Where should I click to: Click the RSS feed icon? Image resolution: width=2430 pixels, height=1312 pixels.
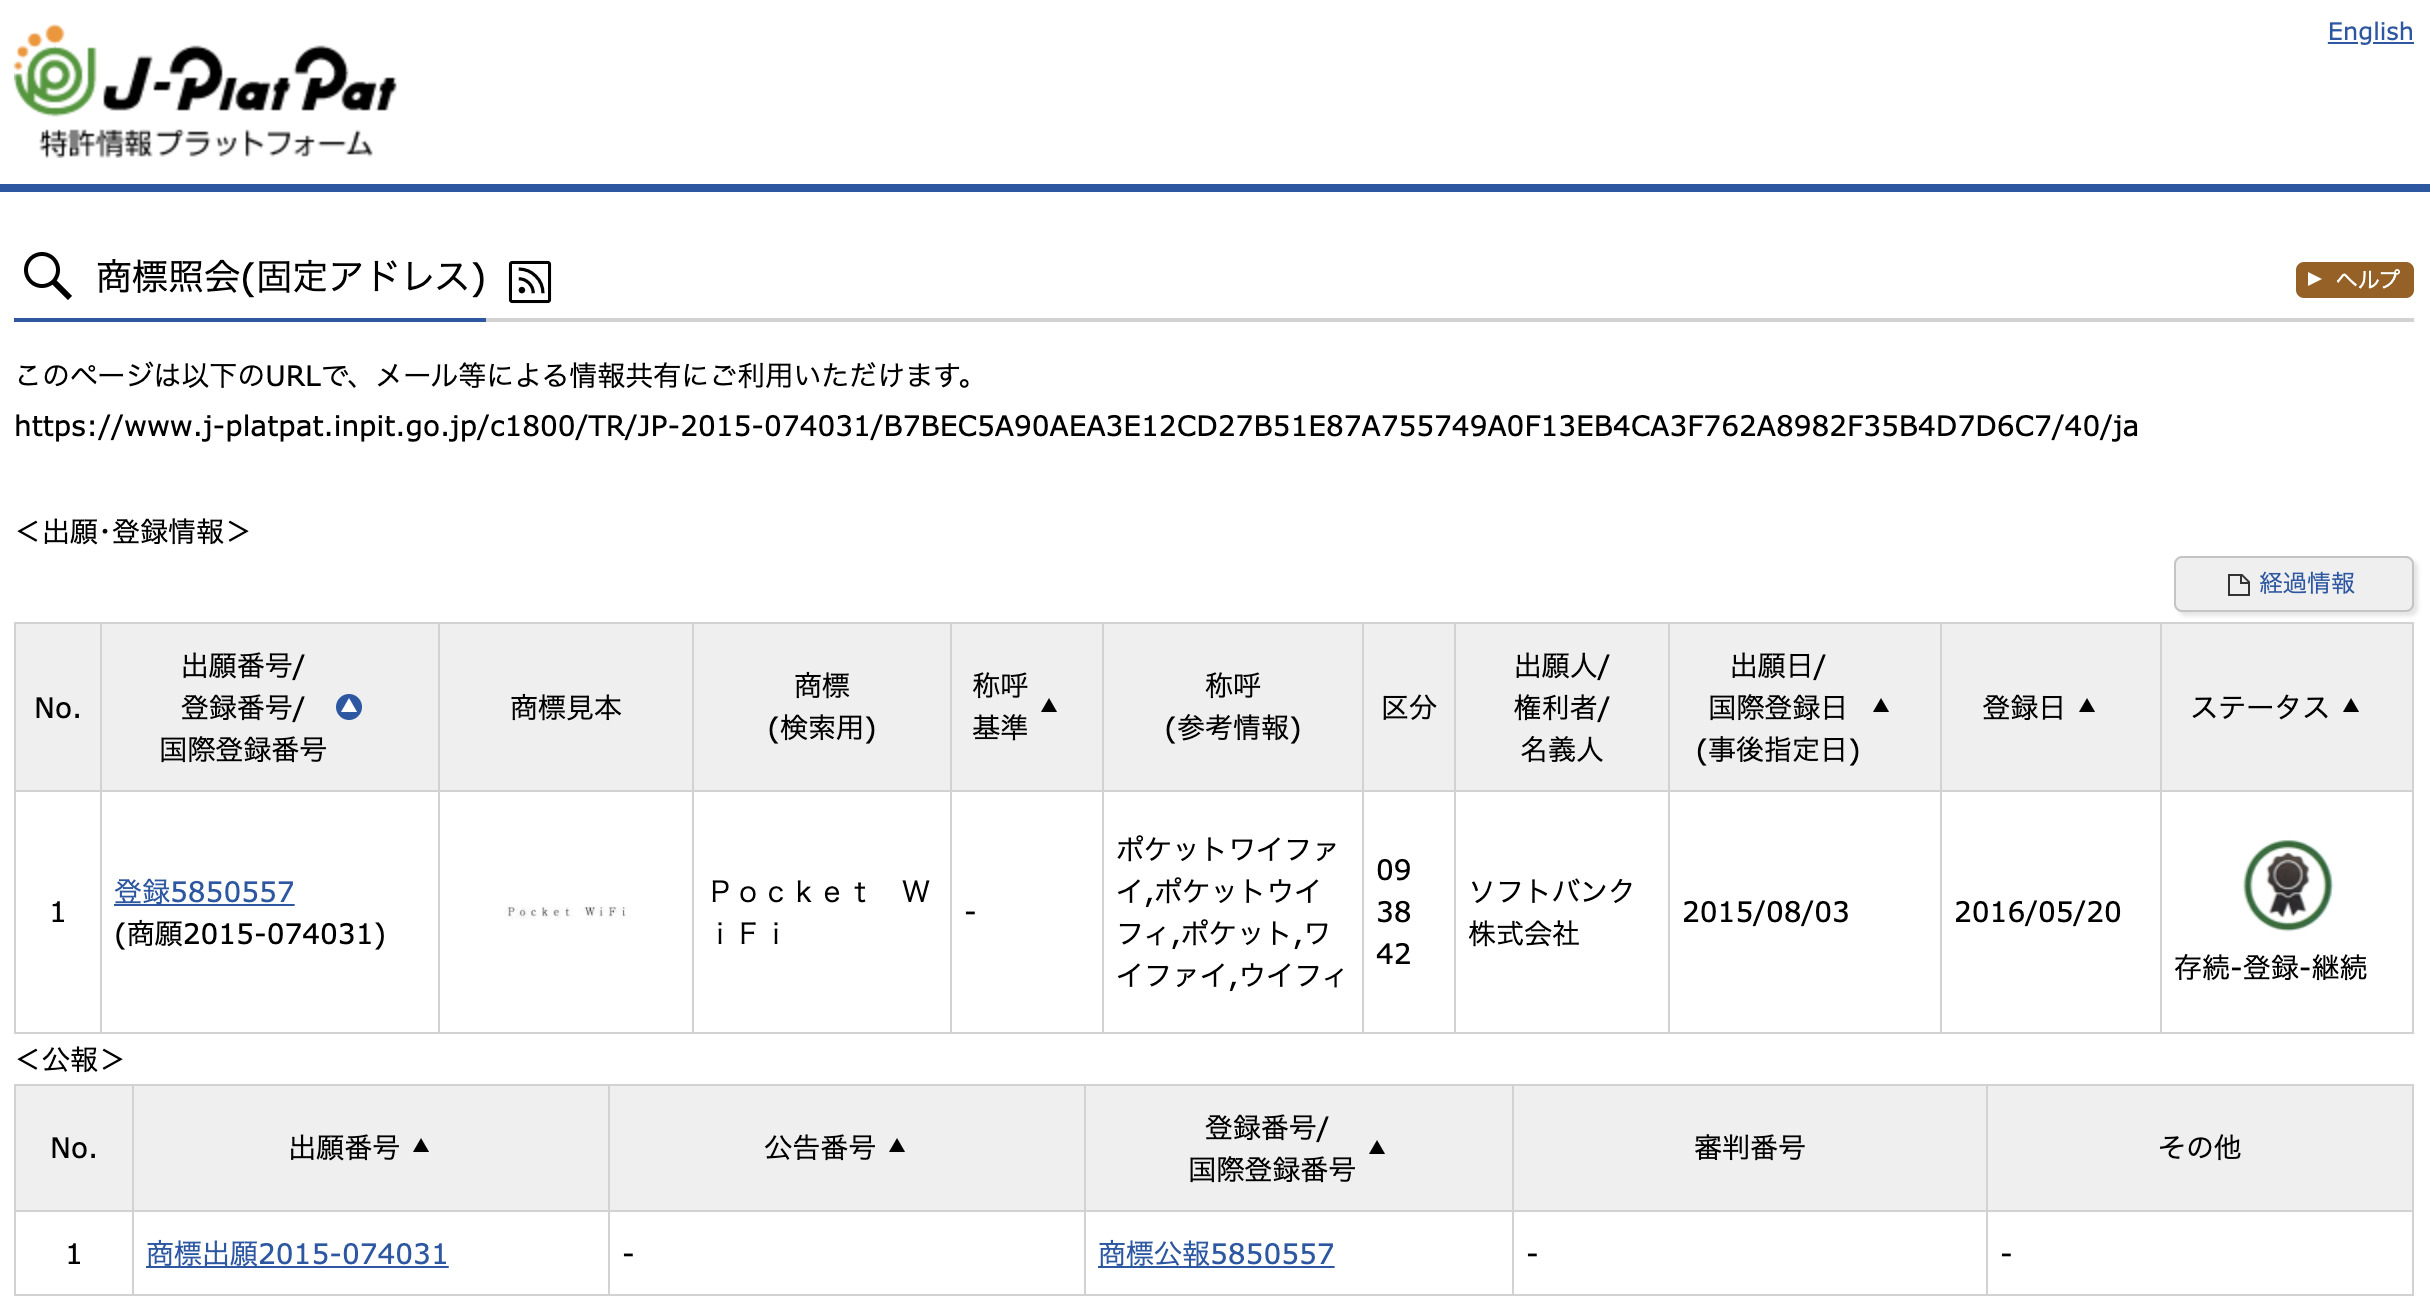coord(530,281)
